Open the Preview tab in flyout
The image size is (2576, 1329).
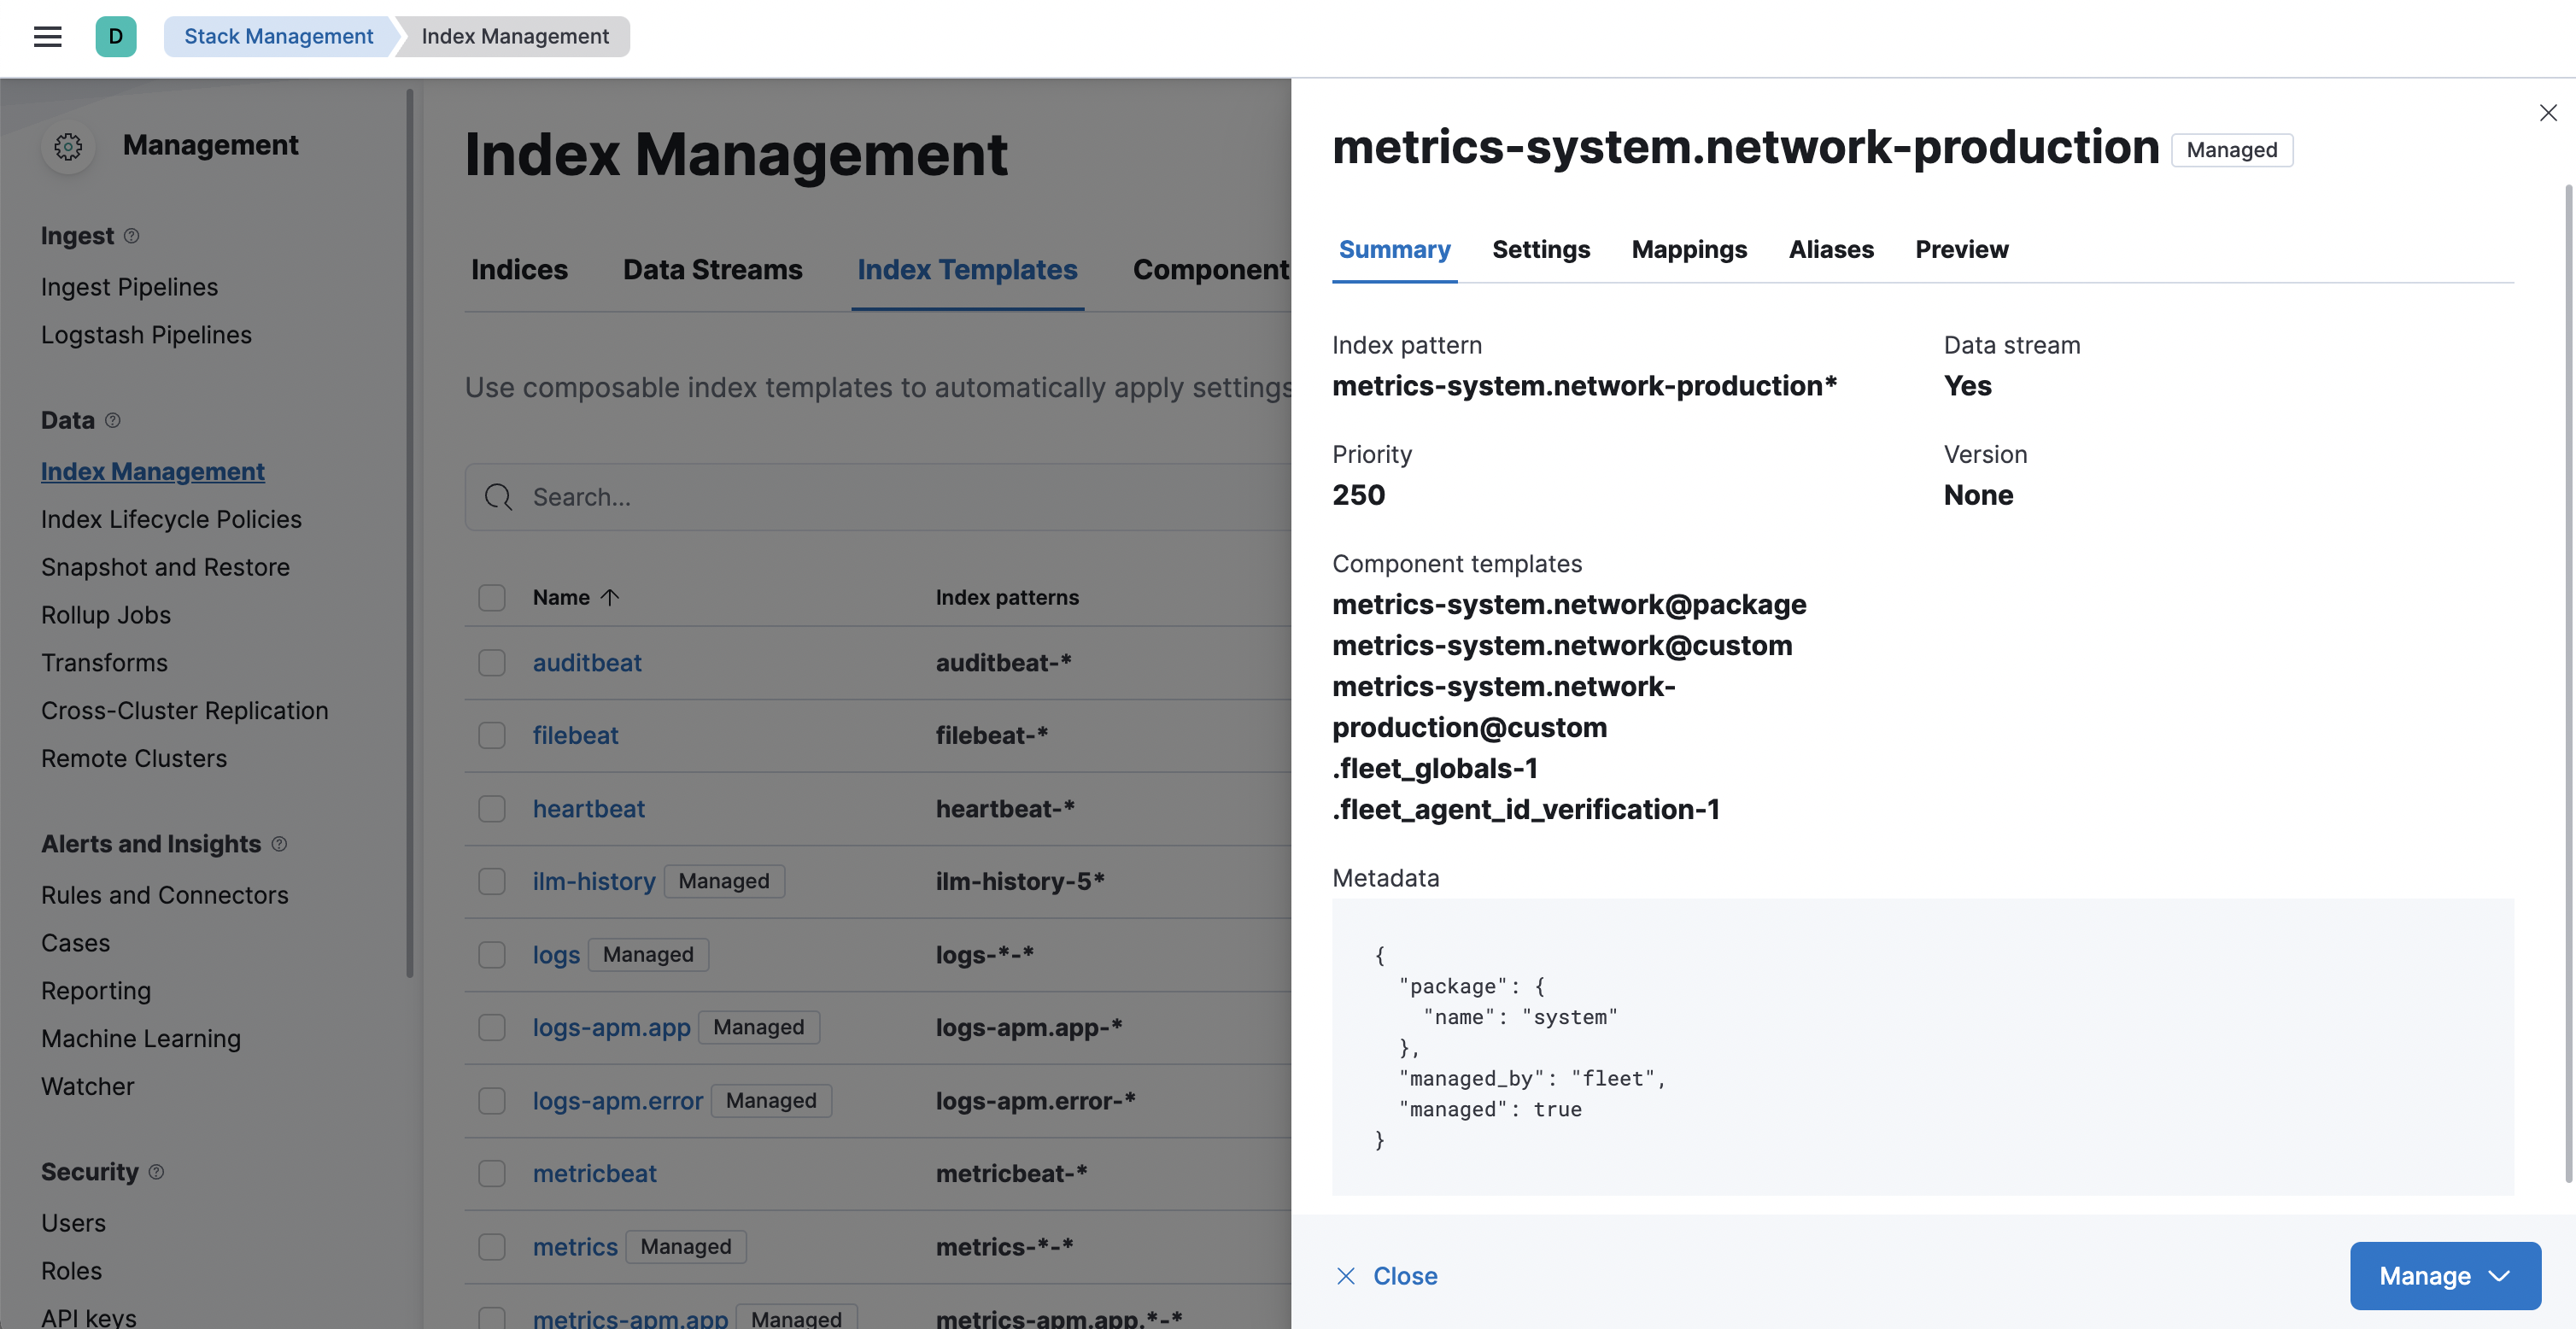[x=1961, y=249]
